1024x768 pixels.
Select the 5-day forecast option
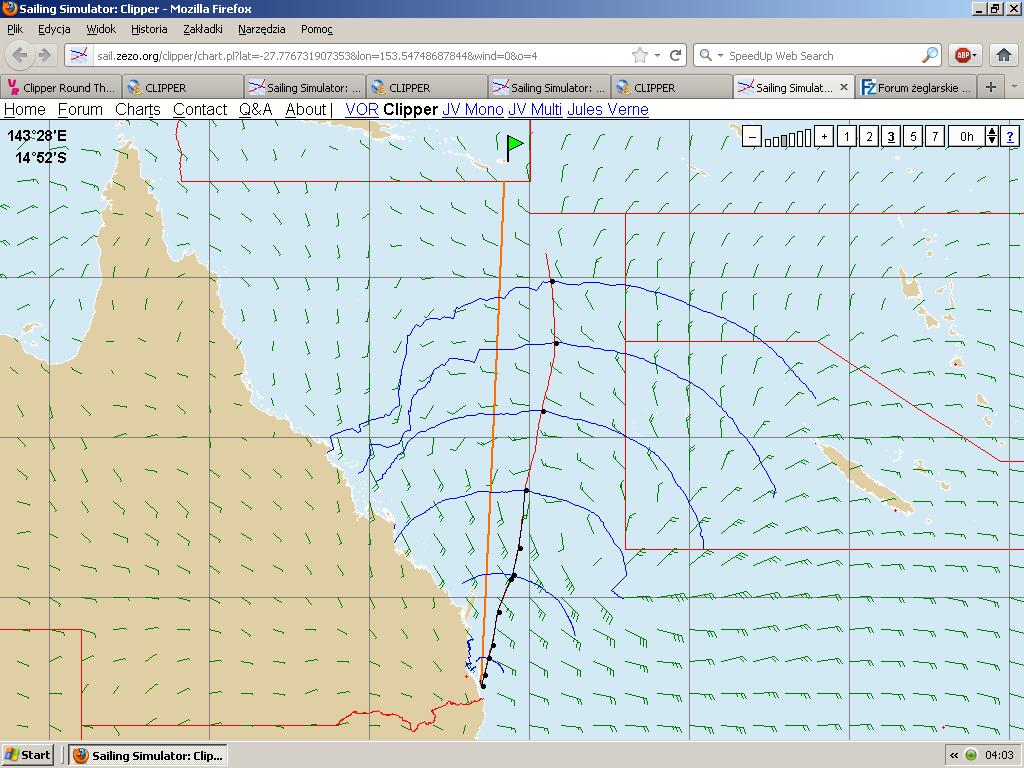click(x=913, y=137)
